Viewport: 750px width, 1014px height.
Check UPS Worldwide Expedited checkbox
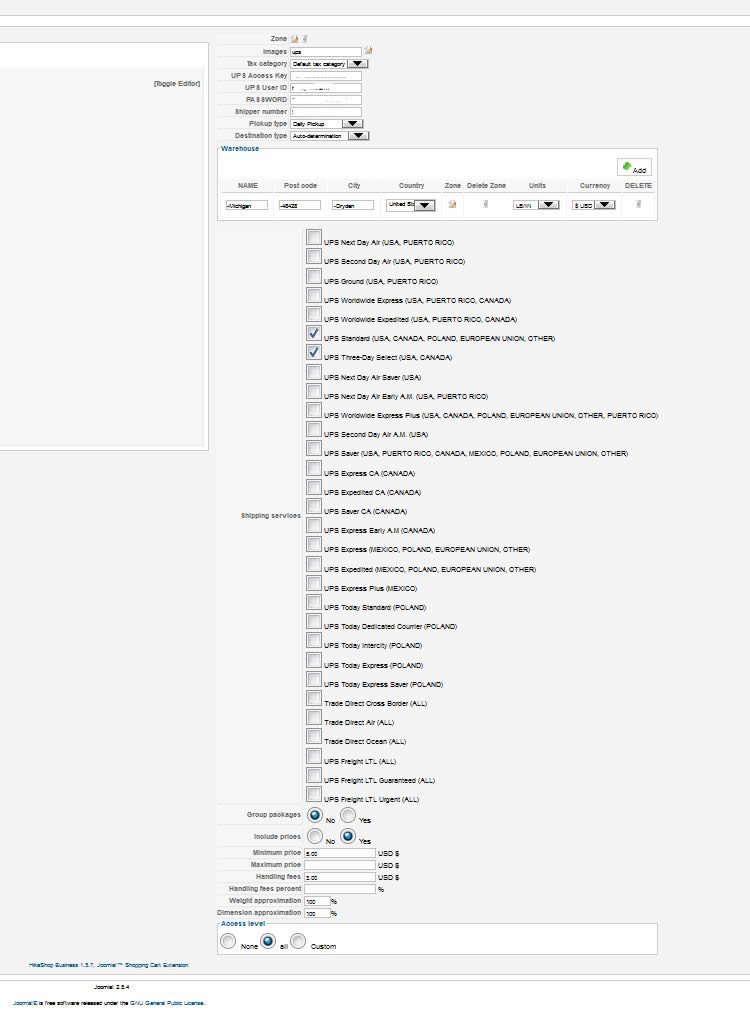[314, 314]
